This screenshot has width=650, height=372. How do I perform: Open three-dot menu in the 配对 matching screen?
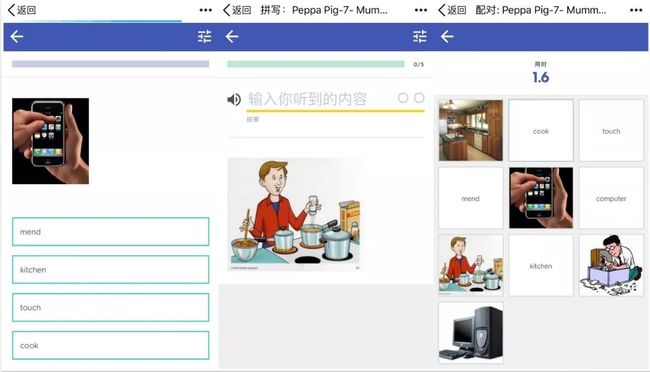(636, 10)
